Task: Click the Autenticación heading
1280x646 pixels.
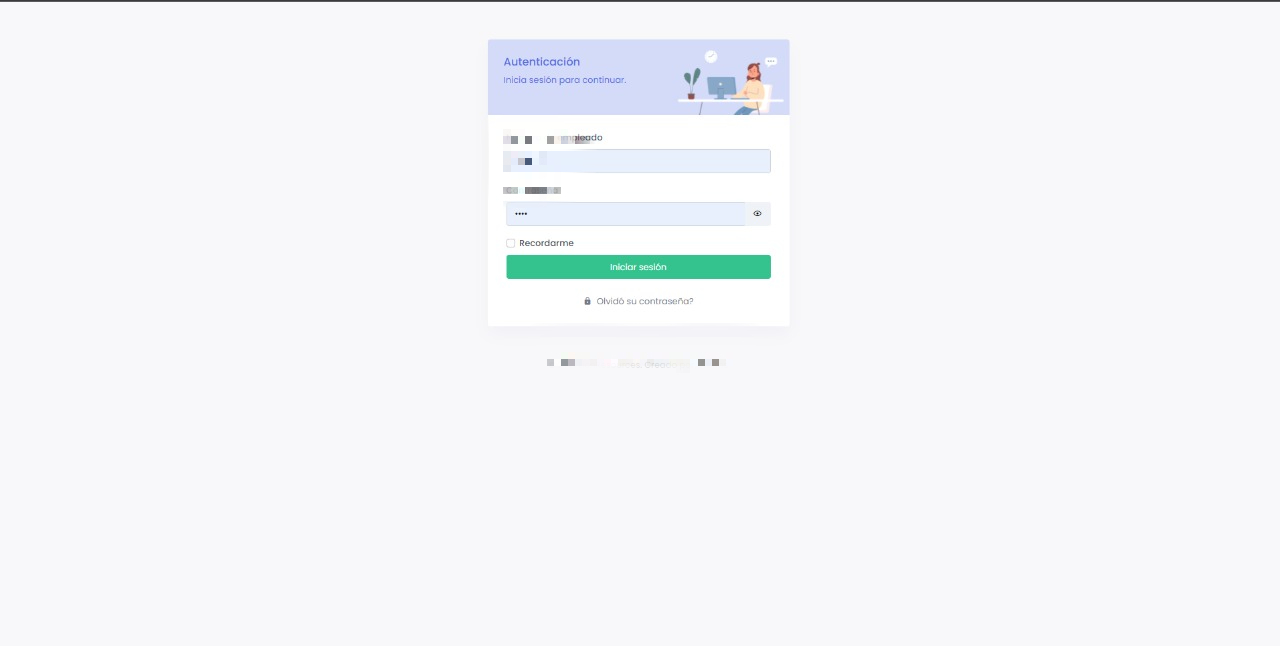Action: pyautogui.click(x=542, y=62)
